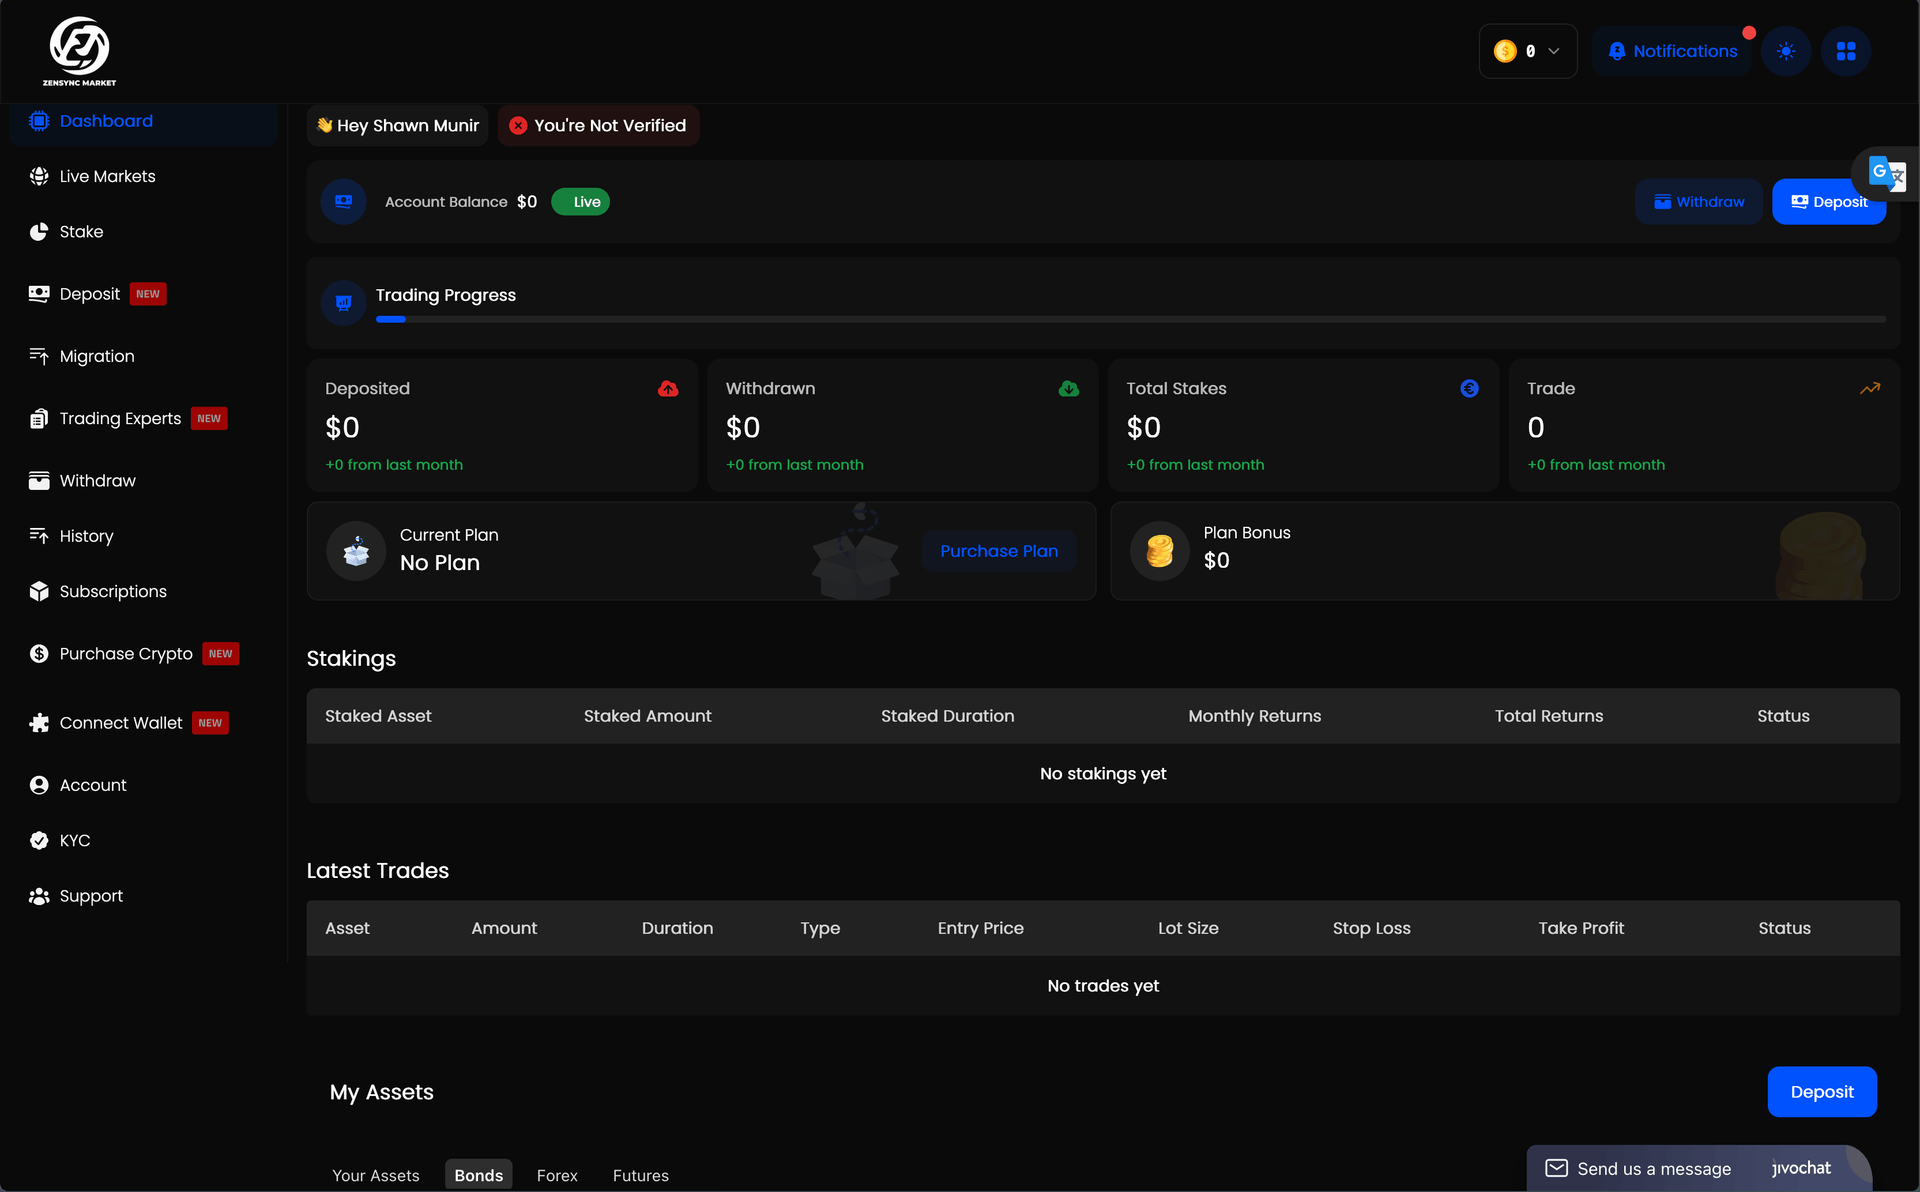Switch to the Forex assets tab
Viewport: 1920px width, 1192px height.
tap(557, 1175)
